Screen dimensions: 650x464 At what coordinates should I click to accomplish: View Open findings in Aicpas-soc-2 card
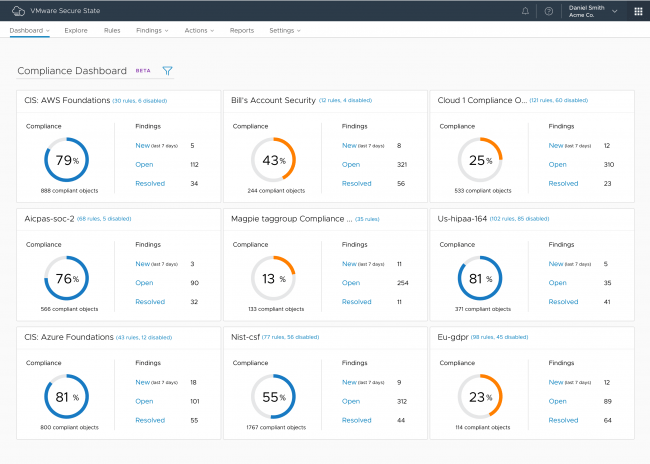tap(144, 283)
